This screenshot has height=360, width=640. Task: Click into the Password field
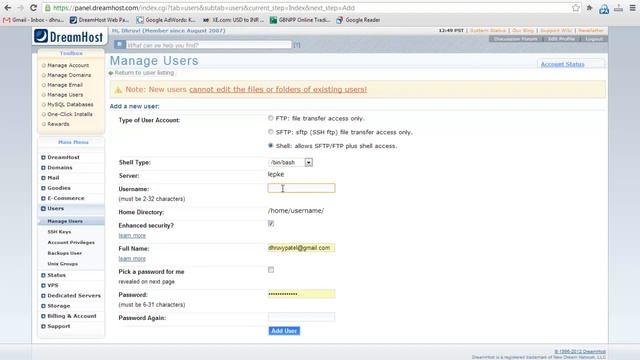(301, 294)
